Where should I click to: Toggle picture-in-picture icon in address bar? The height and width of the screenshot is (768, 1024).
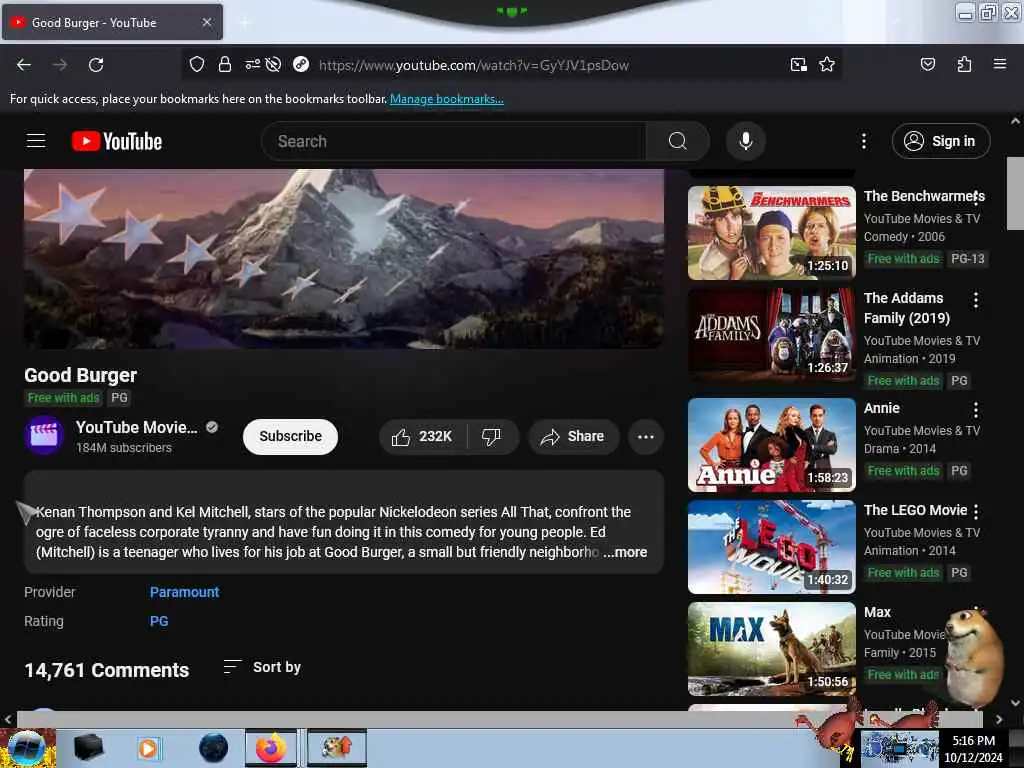click(x=798, y=64)
